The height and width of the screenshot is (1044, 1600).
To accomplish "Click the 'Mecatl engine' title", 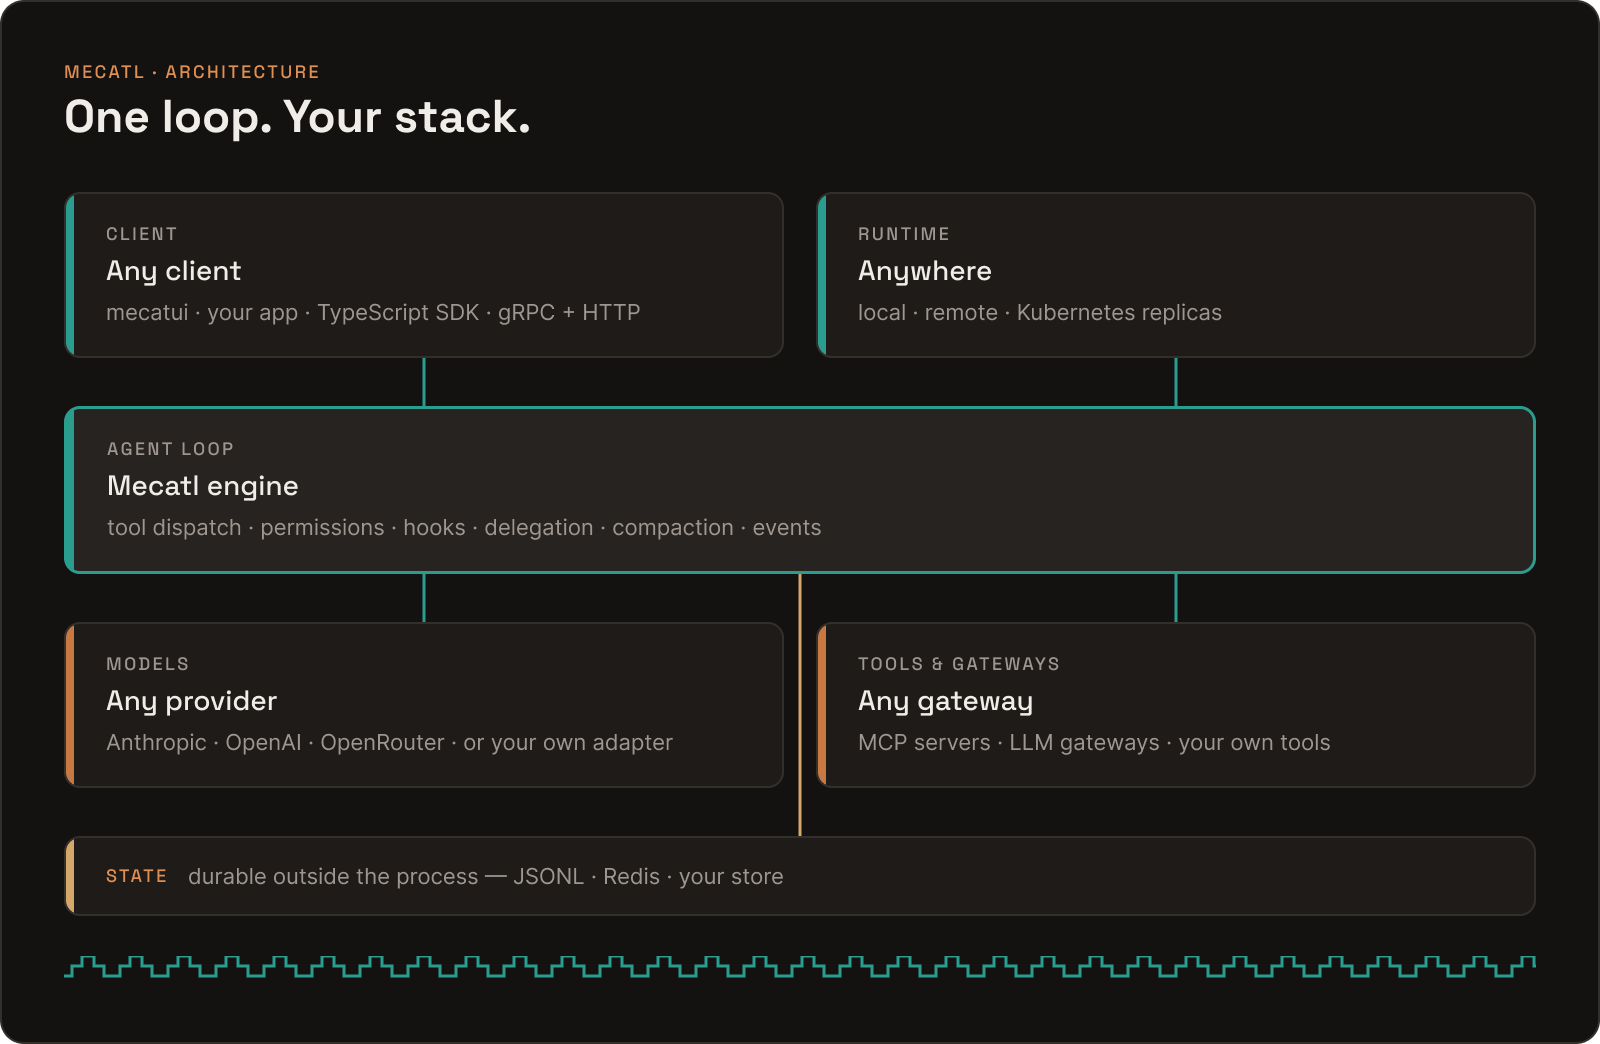I will (x=203, y=486).
